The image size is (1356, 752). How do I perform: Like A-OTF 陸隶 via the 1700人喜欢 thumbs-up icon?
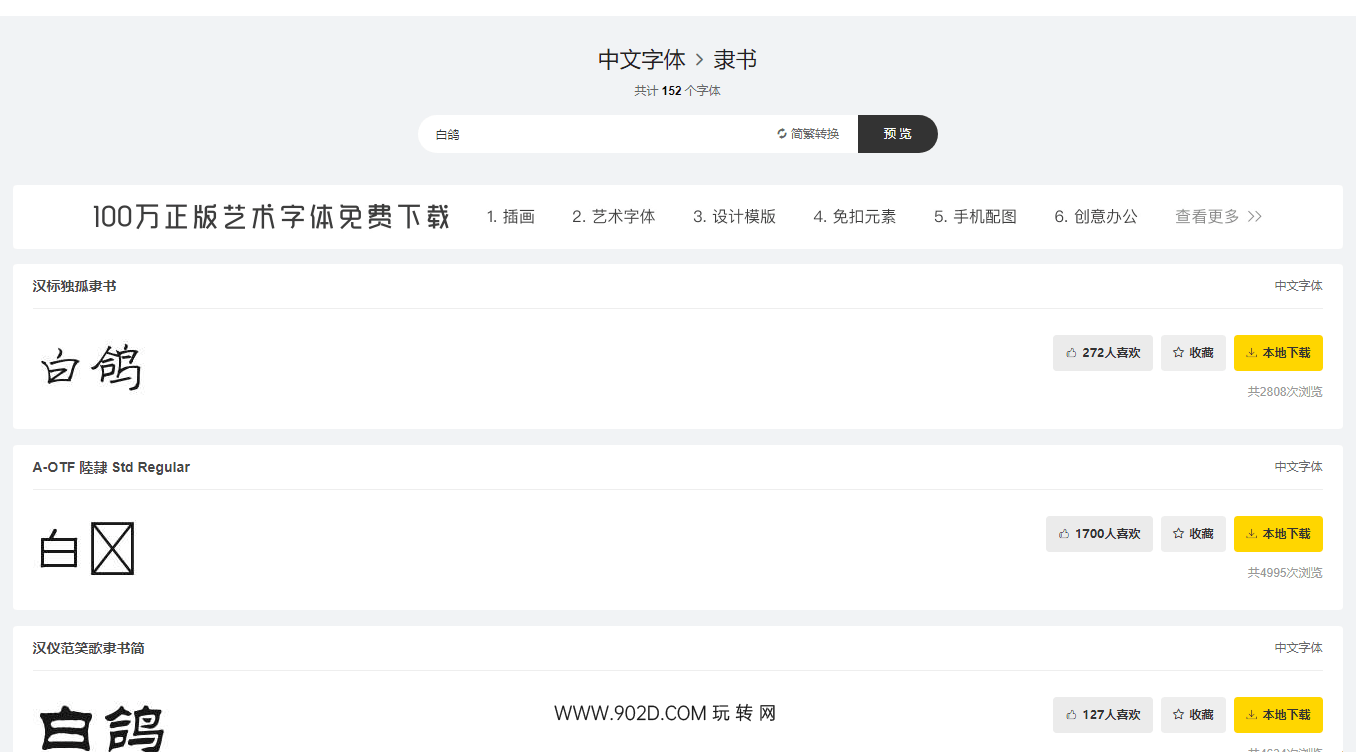pos(1062,533)
